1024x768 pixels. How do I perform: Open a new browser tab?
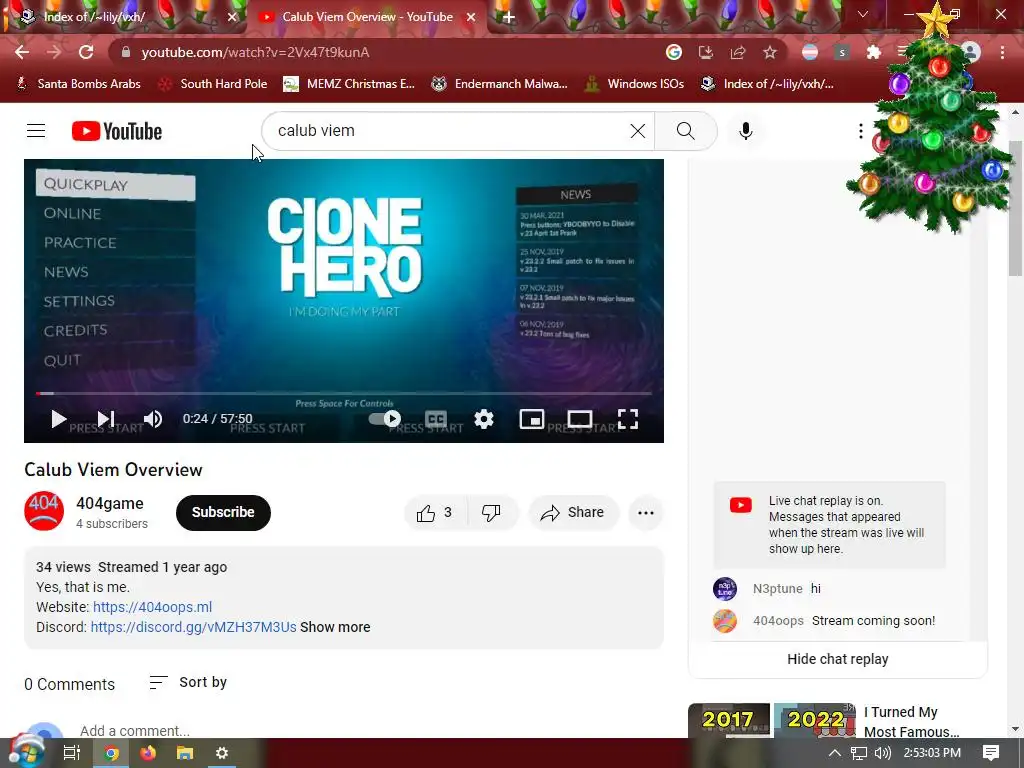click(x=509, y=18)
